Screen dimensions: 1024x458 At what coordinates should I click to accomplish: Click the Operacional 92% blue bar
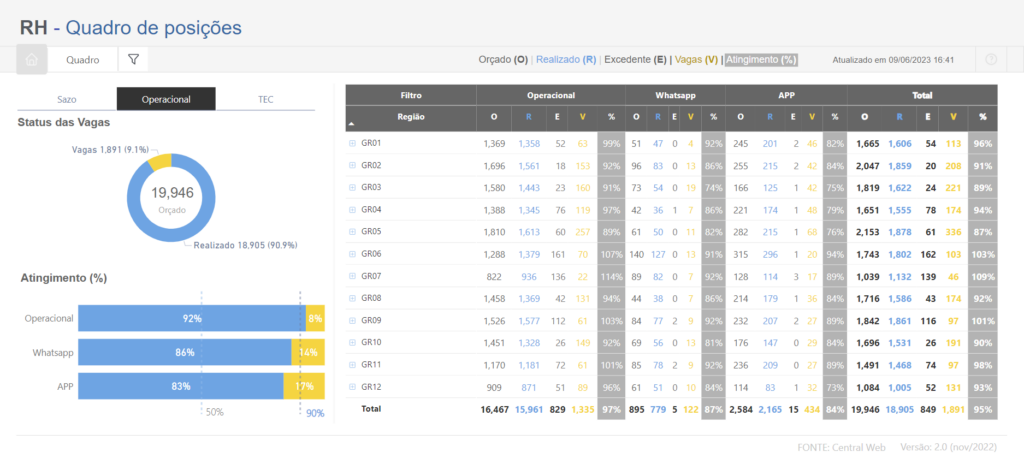pos(192,318)
